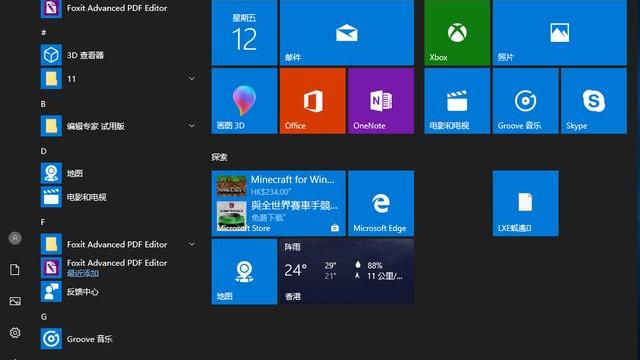
Task: Launch the Microsoft Edge tile
Action: 381,203
